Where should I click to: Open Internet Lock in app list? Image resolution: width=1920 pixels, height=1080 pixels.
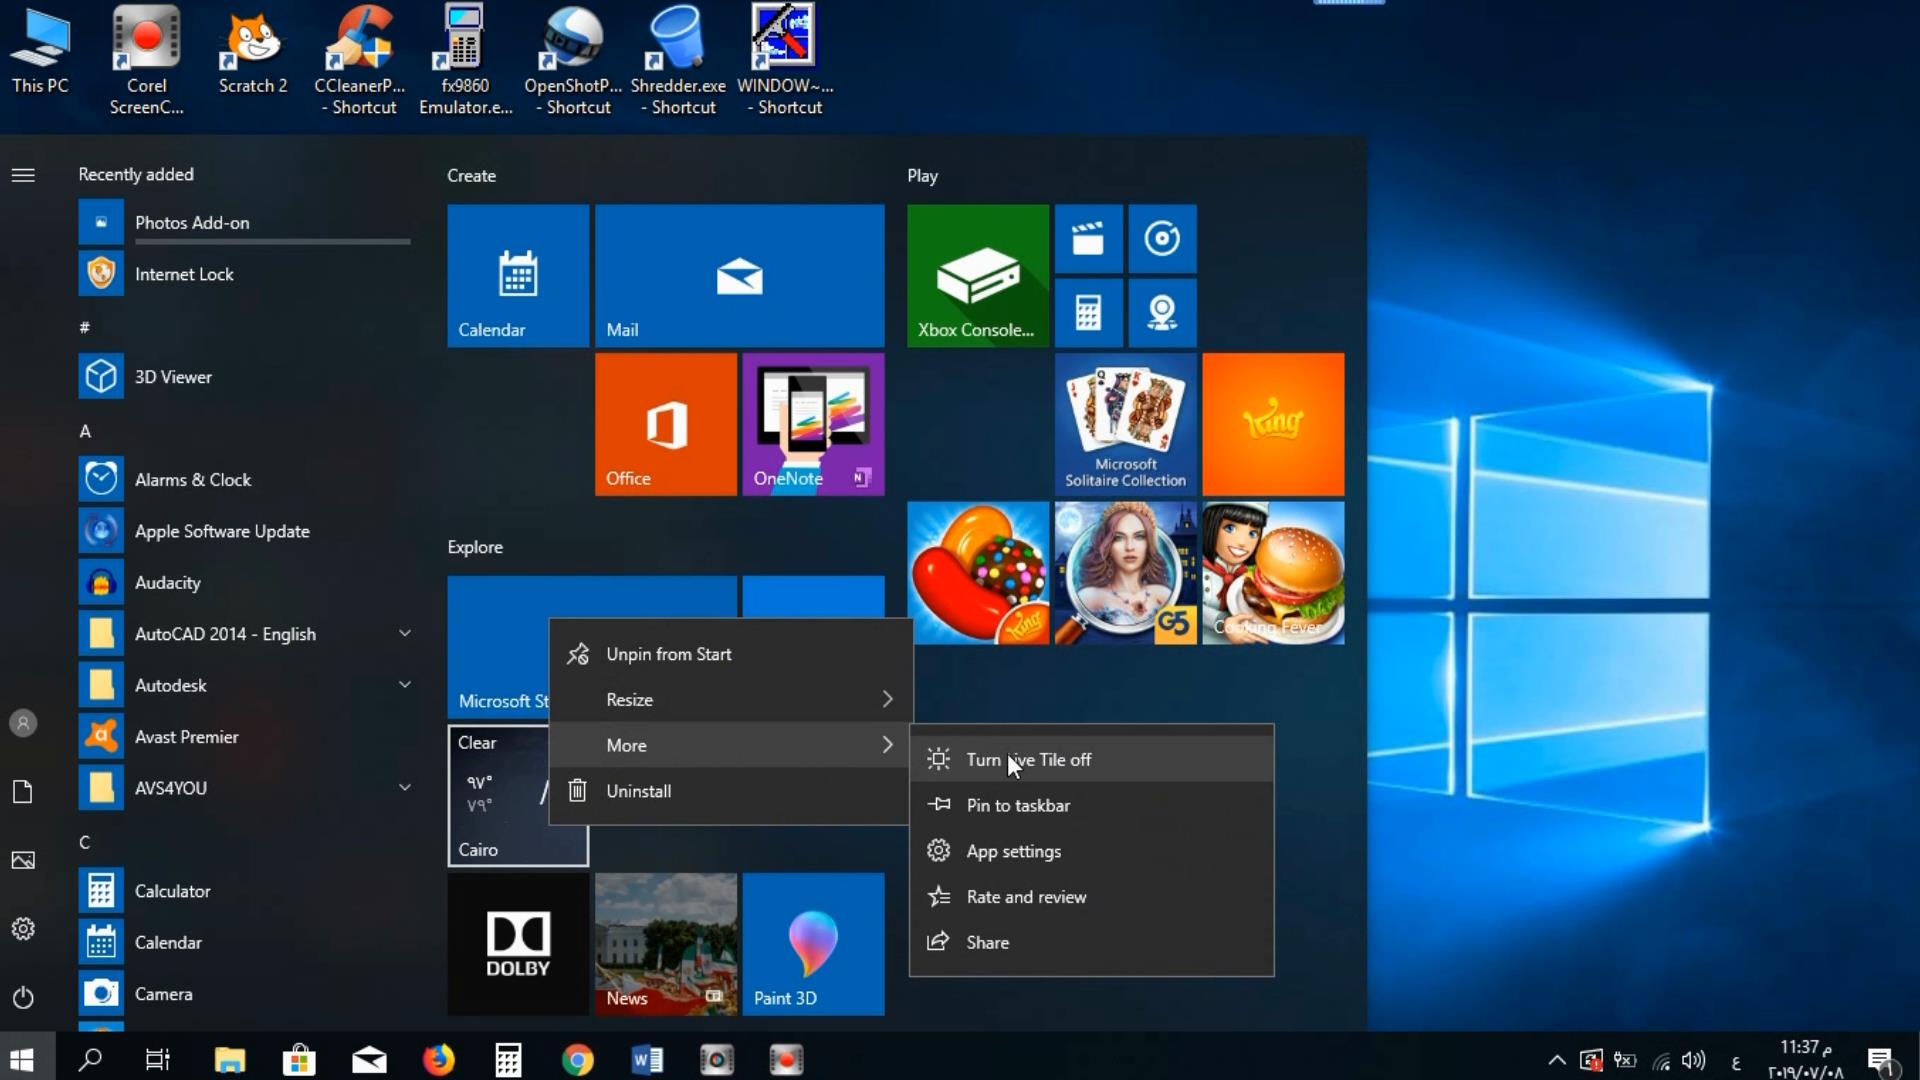(x=245, y=274)
